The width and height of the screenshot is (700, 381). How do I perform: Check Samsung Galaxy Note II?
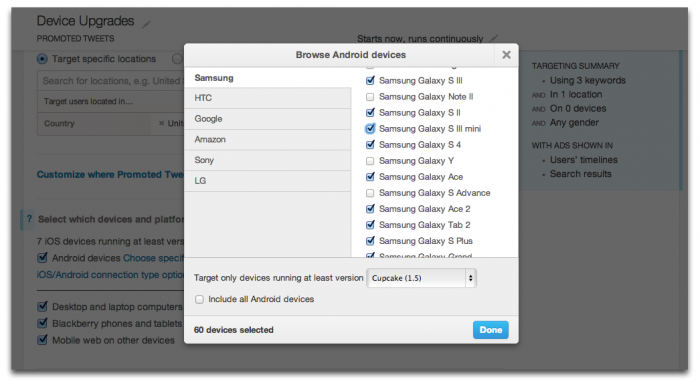(370, 96)
